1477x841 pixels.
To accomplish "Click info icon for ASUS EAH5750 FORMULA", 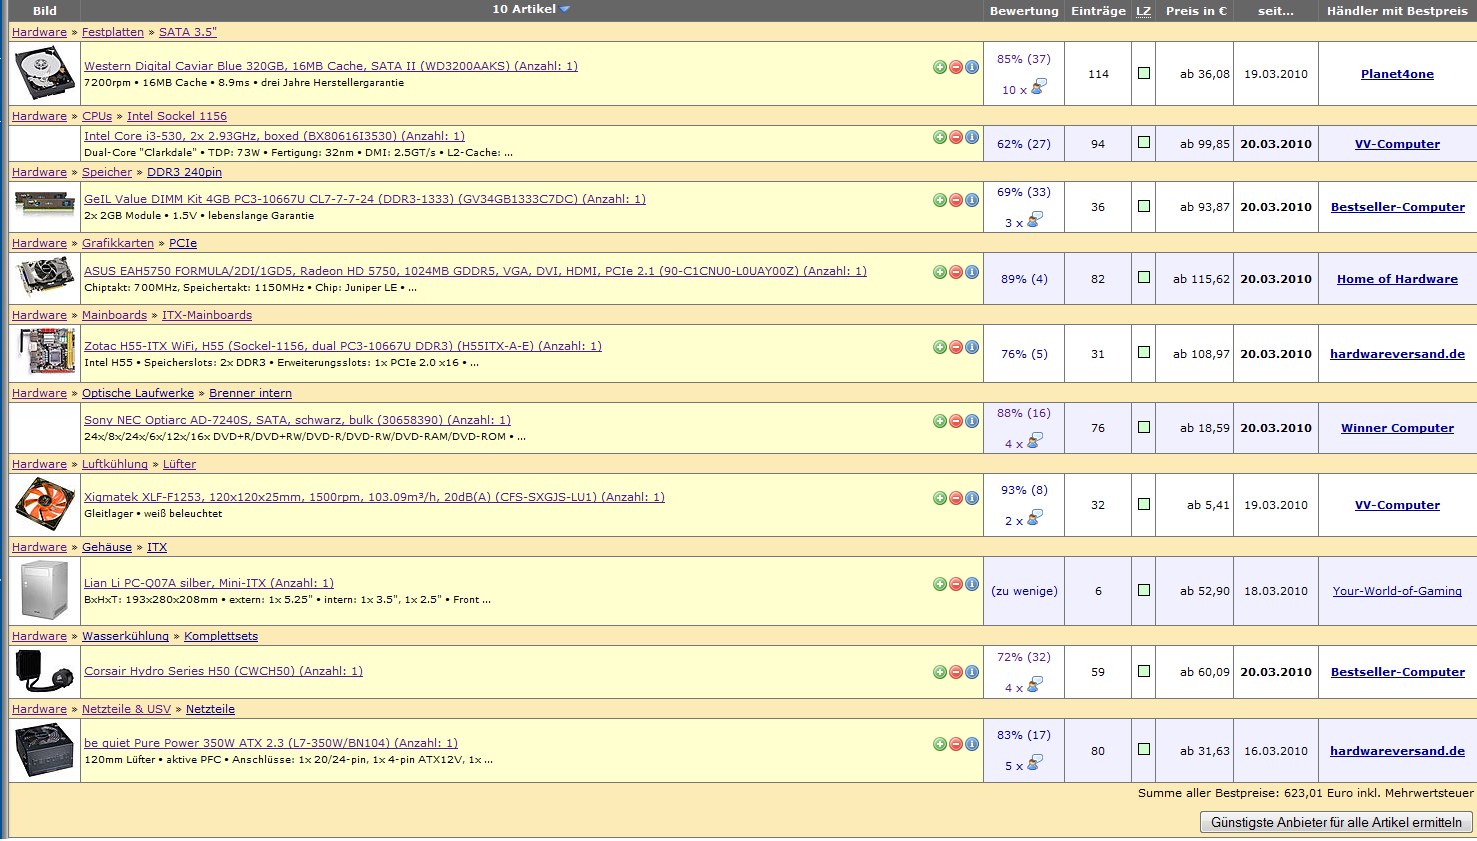I will click(x=972, y=272).
